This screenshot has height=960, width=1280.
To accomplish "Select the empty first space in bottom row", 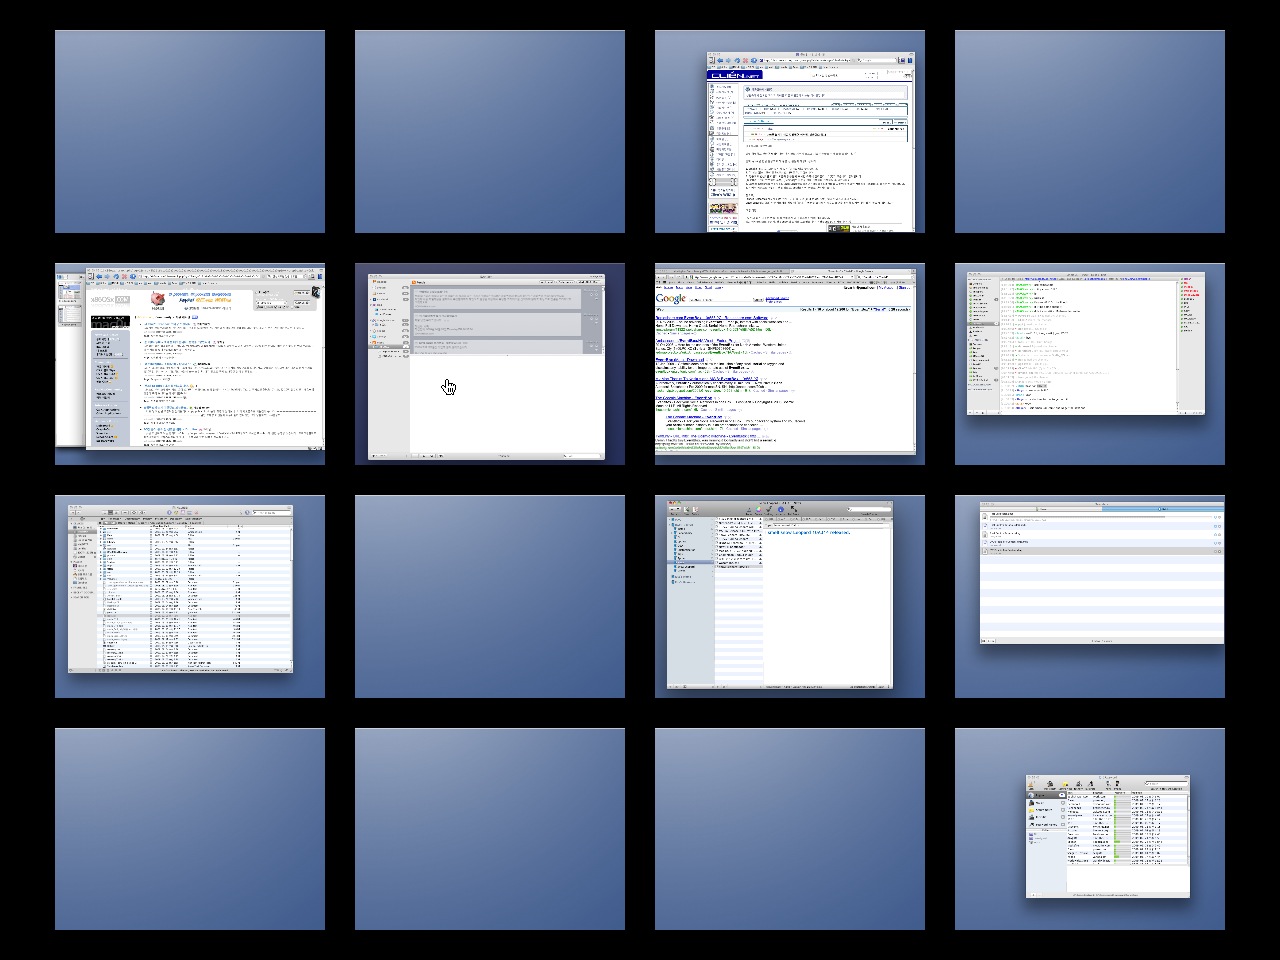I will click(x=190, y=829).
